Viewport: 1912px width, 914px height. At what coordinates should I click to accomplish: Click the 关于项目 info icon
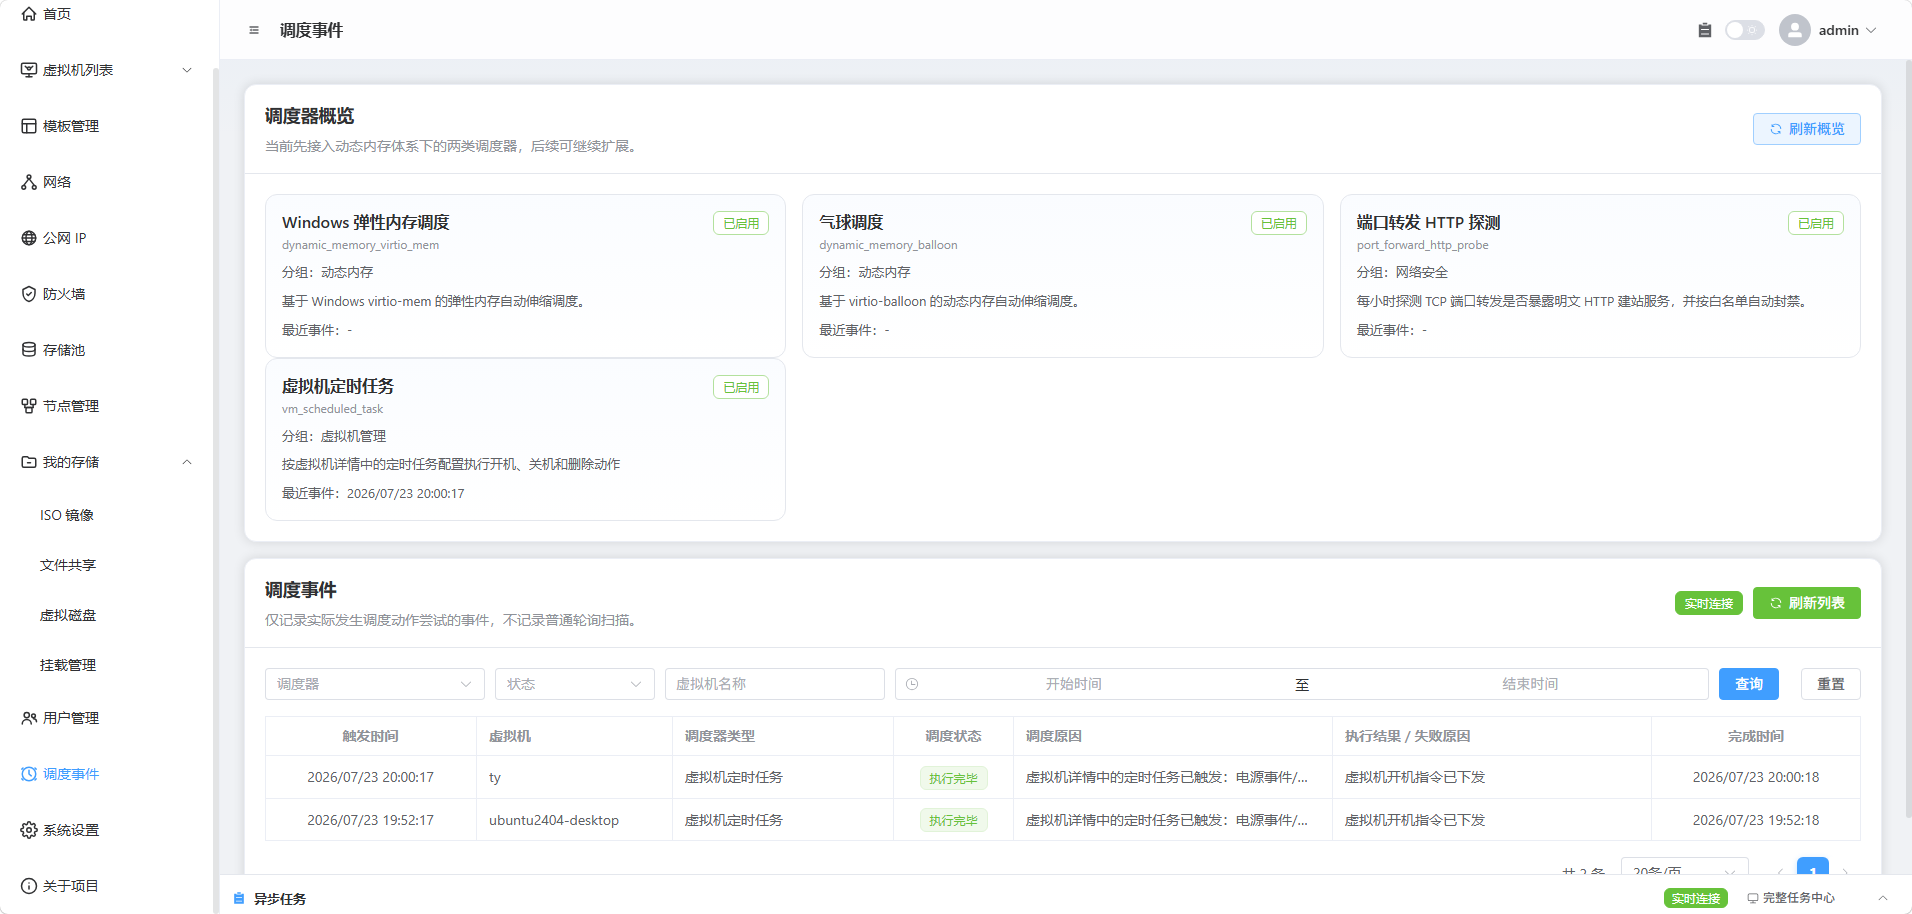click(x=29, y=886)
